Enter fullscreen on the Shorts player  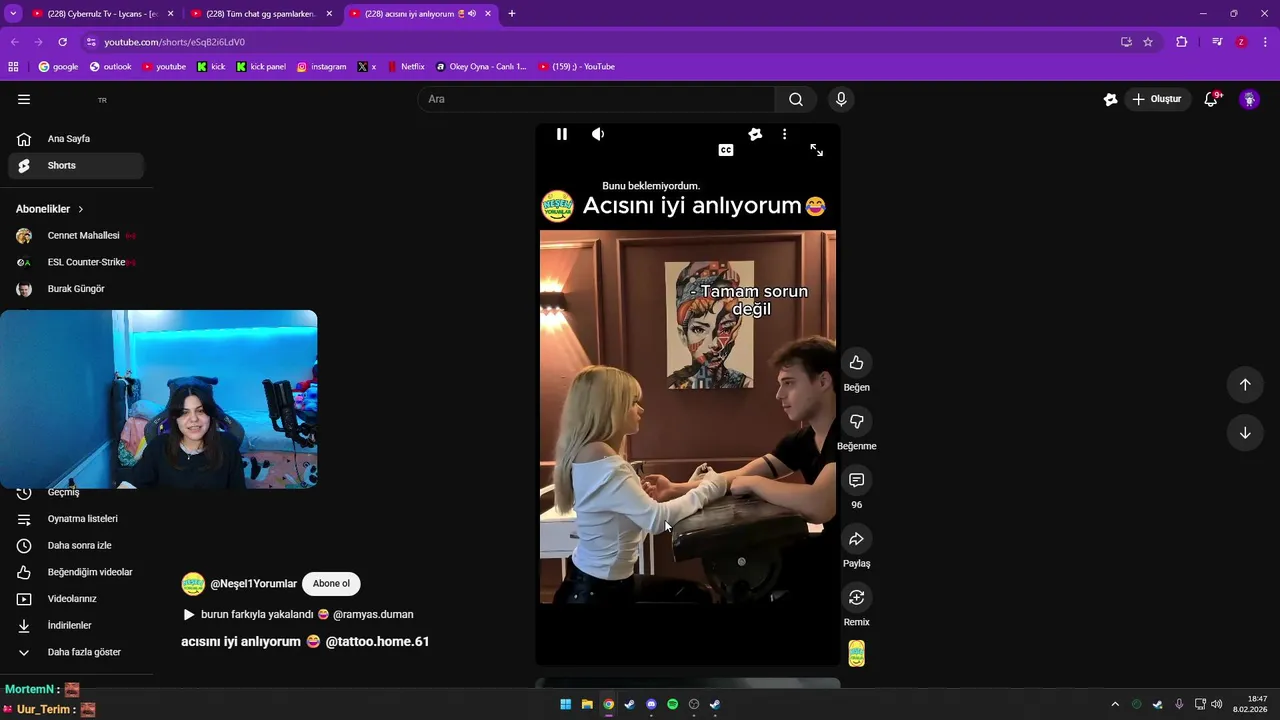coord(816,150)
